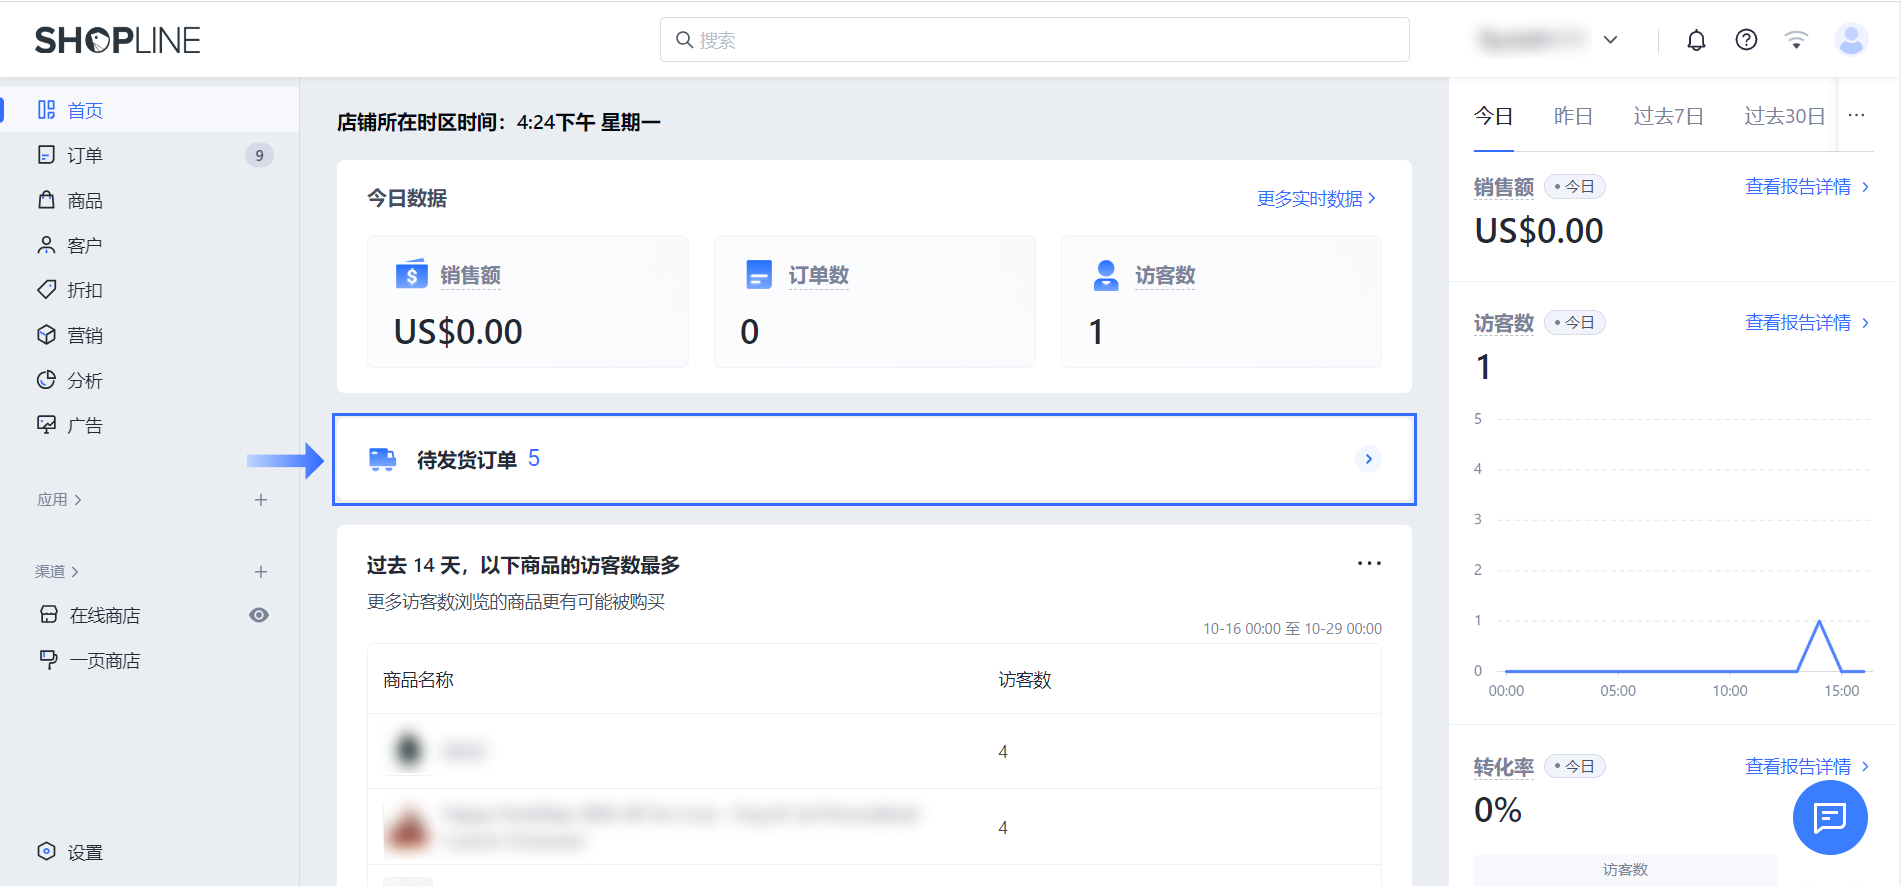This screenshot has width=1901, height=886.
Task: Click the visitor chart peak point
Action: point(1819,621)
